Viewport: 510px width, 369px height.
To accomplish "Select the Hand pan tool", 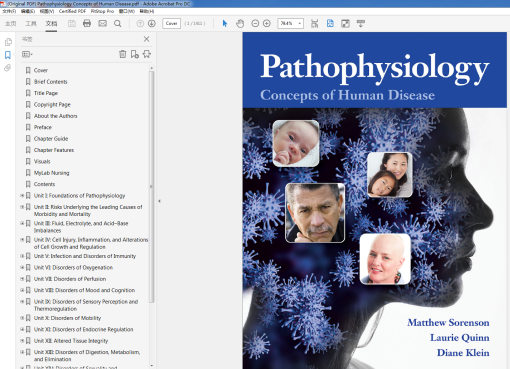I will 240,23.
